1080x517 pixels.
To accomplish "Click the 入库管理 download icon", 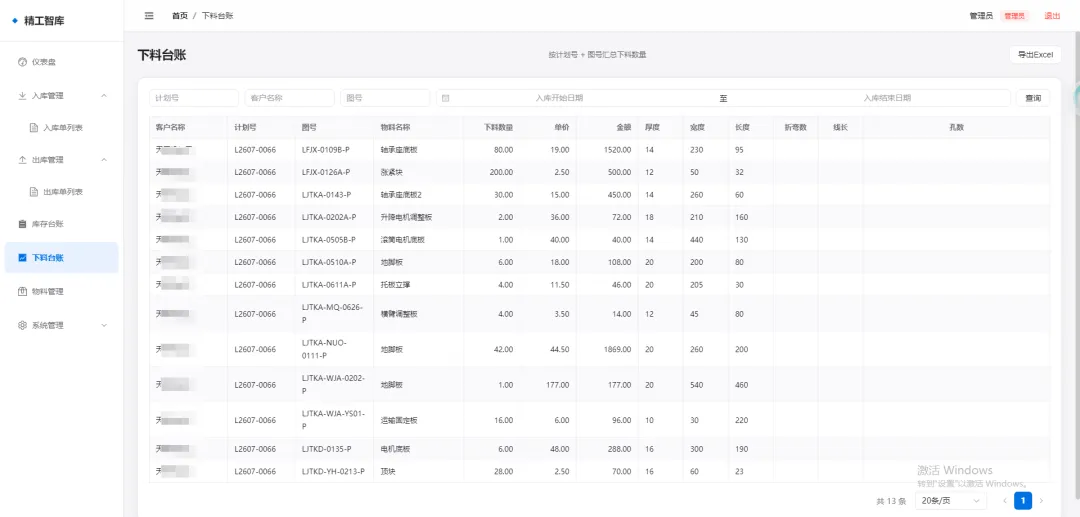I will [x=22, y=96].
